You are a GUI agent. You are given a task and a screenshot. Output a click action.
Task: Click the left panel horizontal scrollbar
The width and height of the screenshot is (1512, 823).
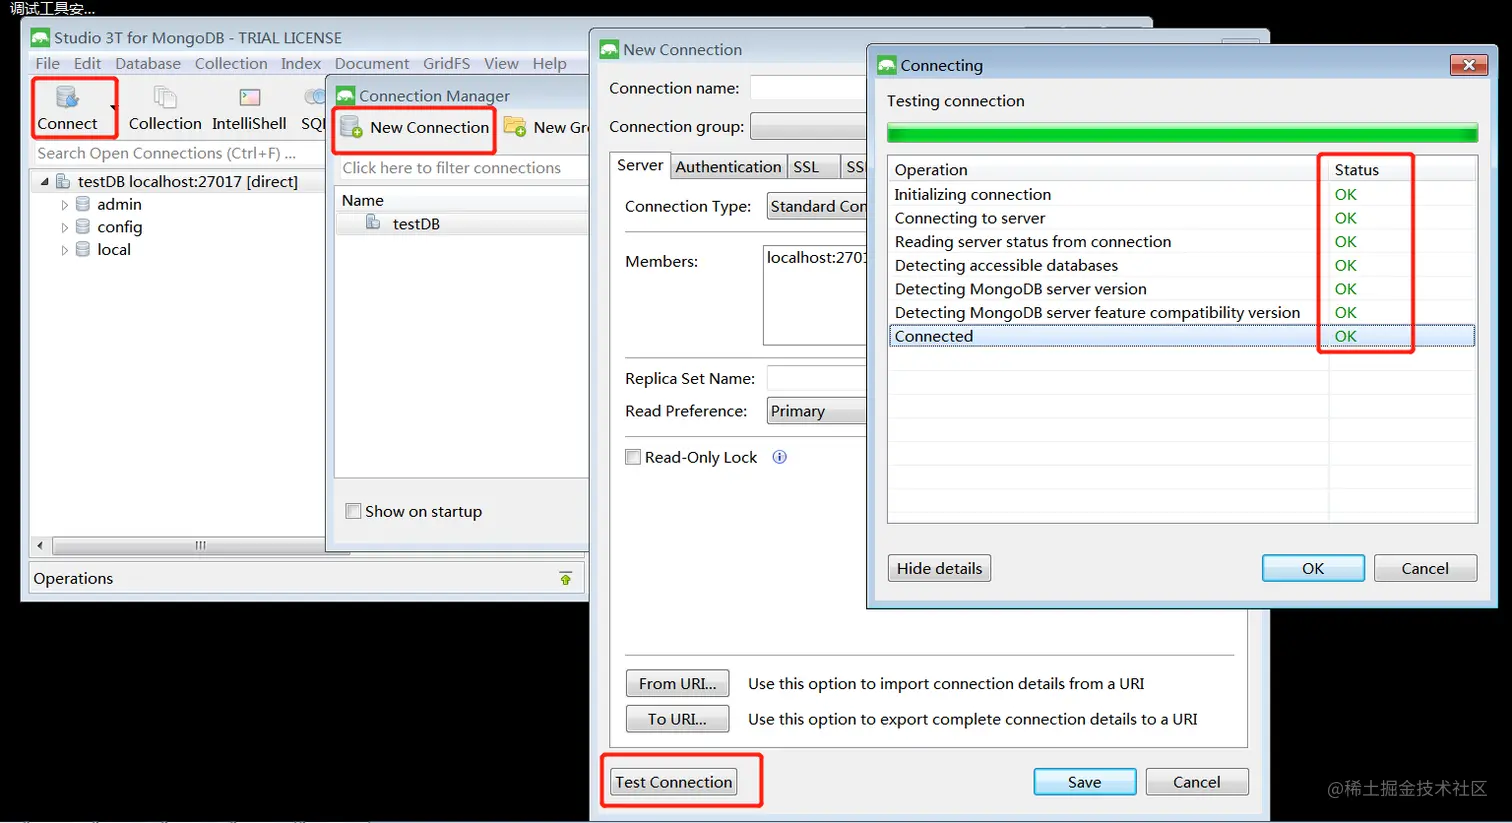(x=200, y=546)
